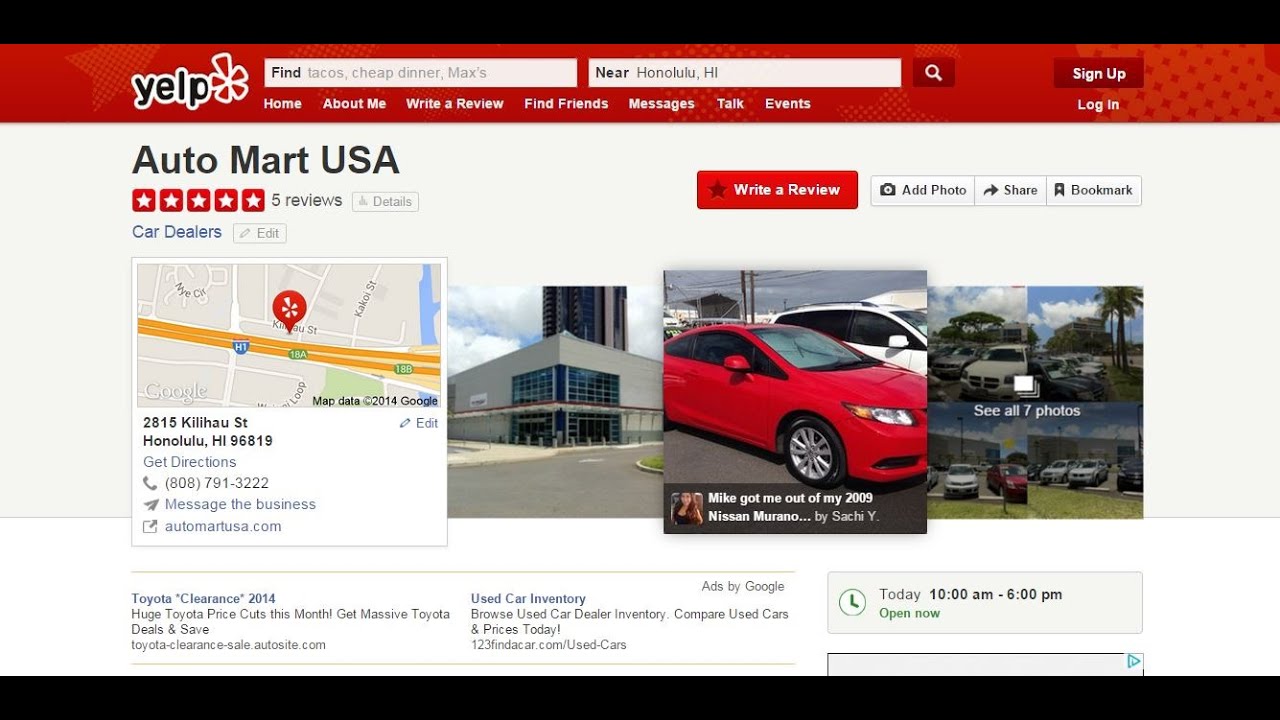This screenshot has height=720, width=1280.
Task: Open Events in navigation
Action: pyautogui.click(x=788, y=104)
